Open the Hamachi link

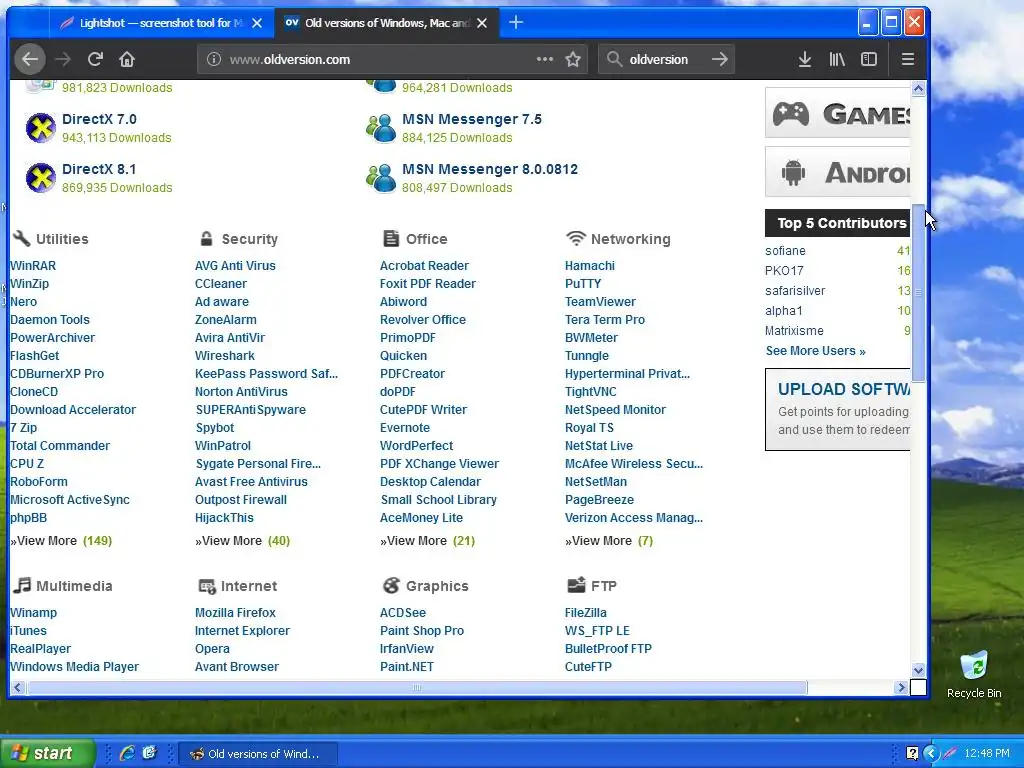590,266
